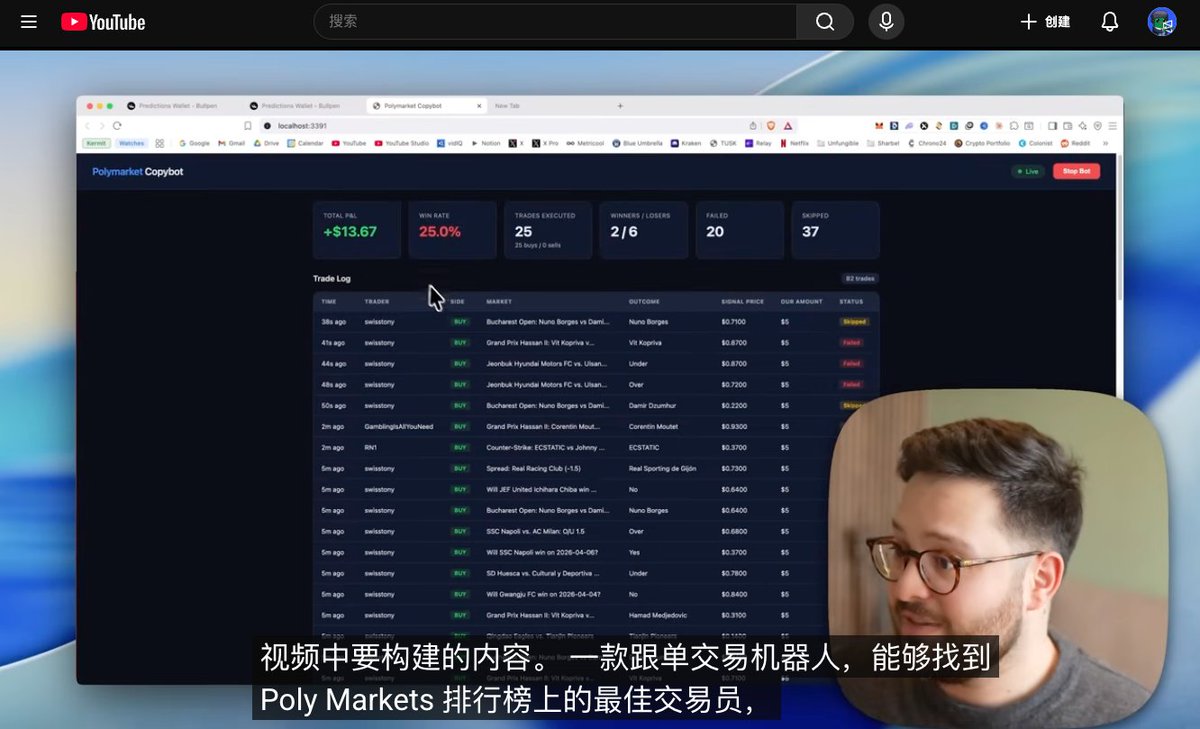Open the Gmail bookmark
This screenshot has width=1200, height=729.
point(232,143)
